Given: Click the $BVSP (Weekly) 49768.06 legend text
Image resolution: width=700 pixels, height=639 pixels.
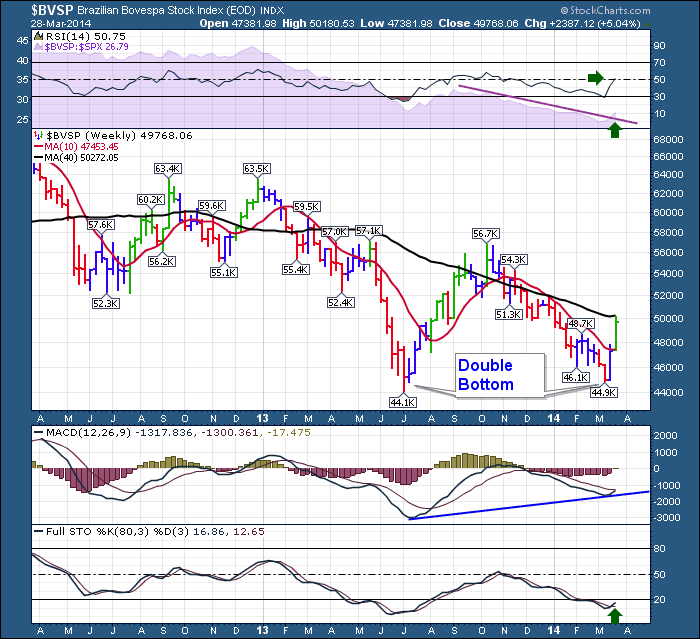Looking at the screenshot, I should coord(119,135).
